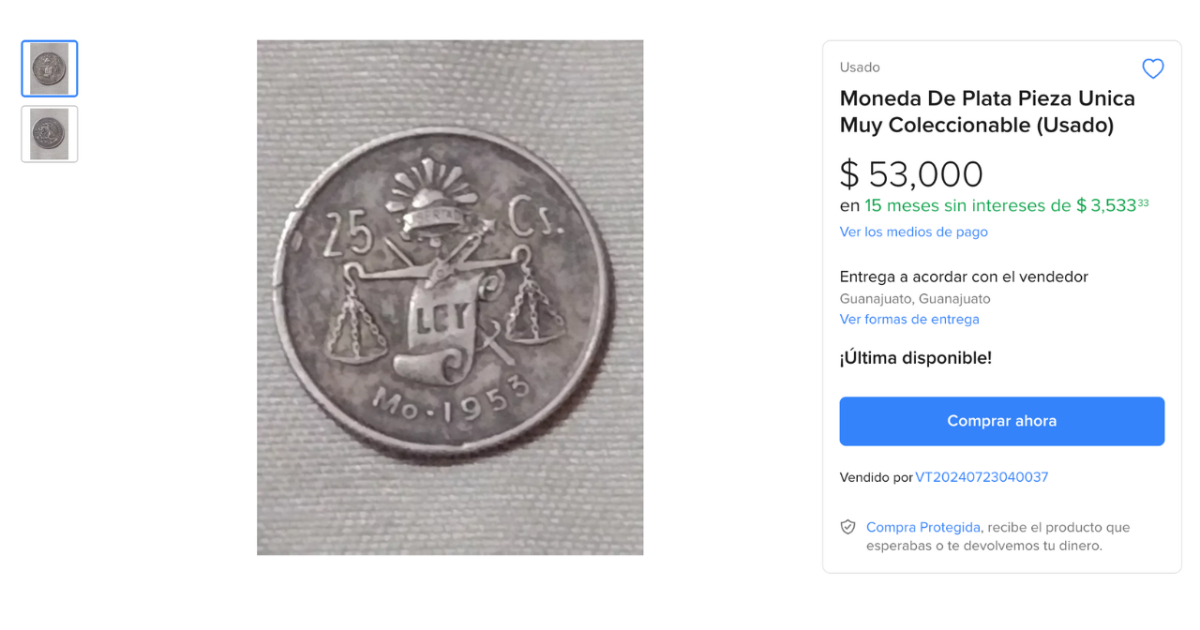Image resolution: width=1200 pixels, height=630 pixels.
Task: Open the main 1953 coin photo
Action: pos(450,297)
